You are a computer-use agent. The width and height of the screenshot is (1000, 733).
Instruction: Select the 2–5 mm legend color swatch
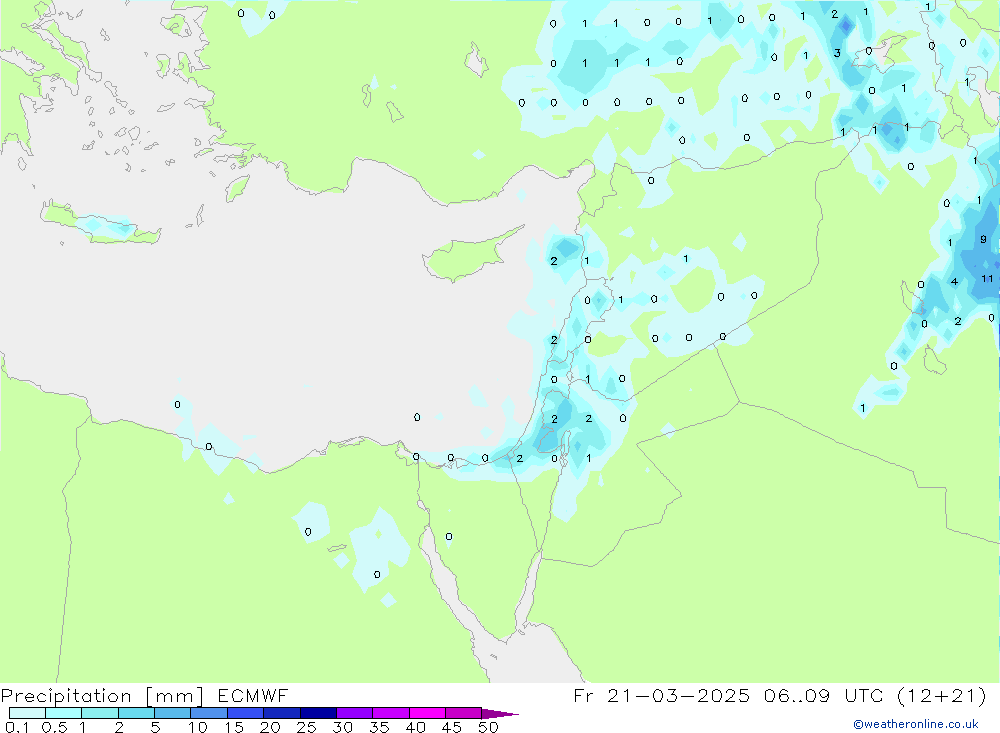136,713
